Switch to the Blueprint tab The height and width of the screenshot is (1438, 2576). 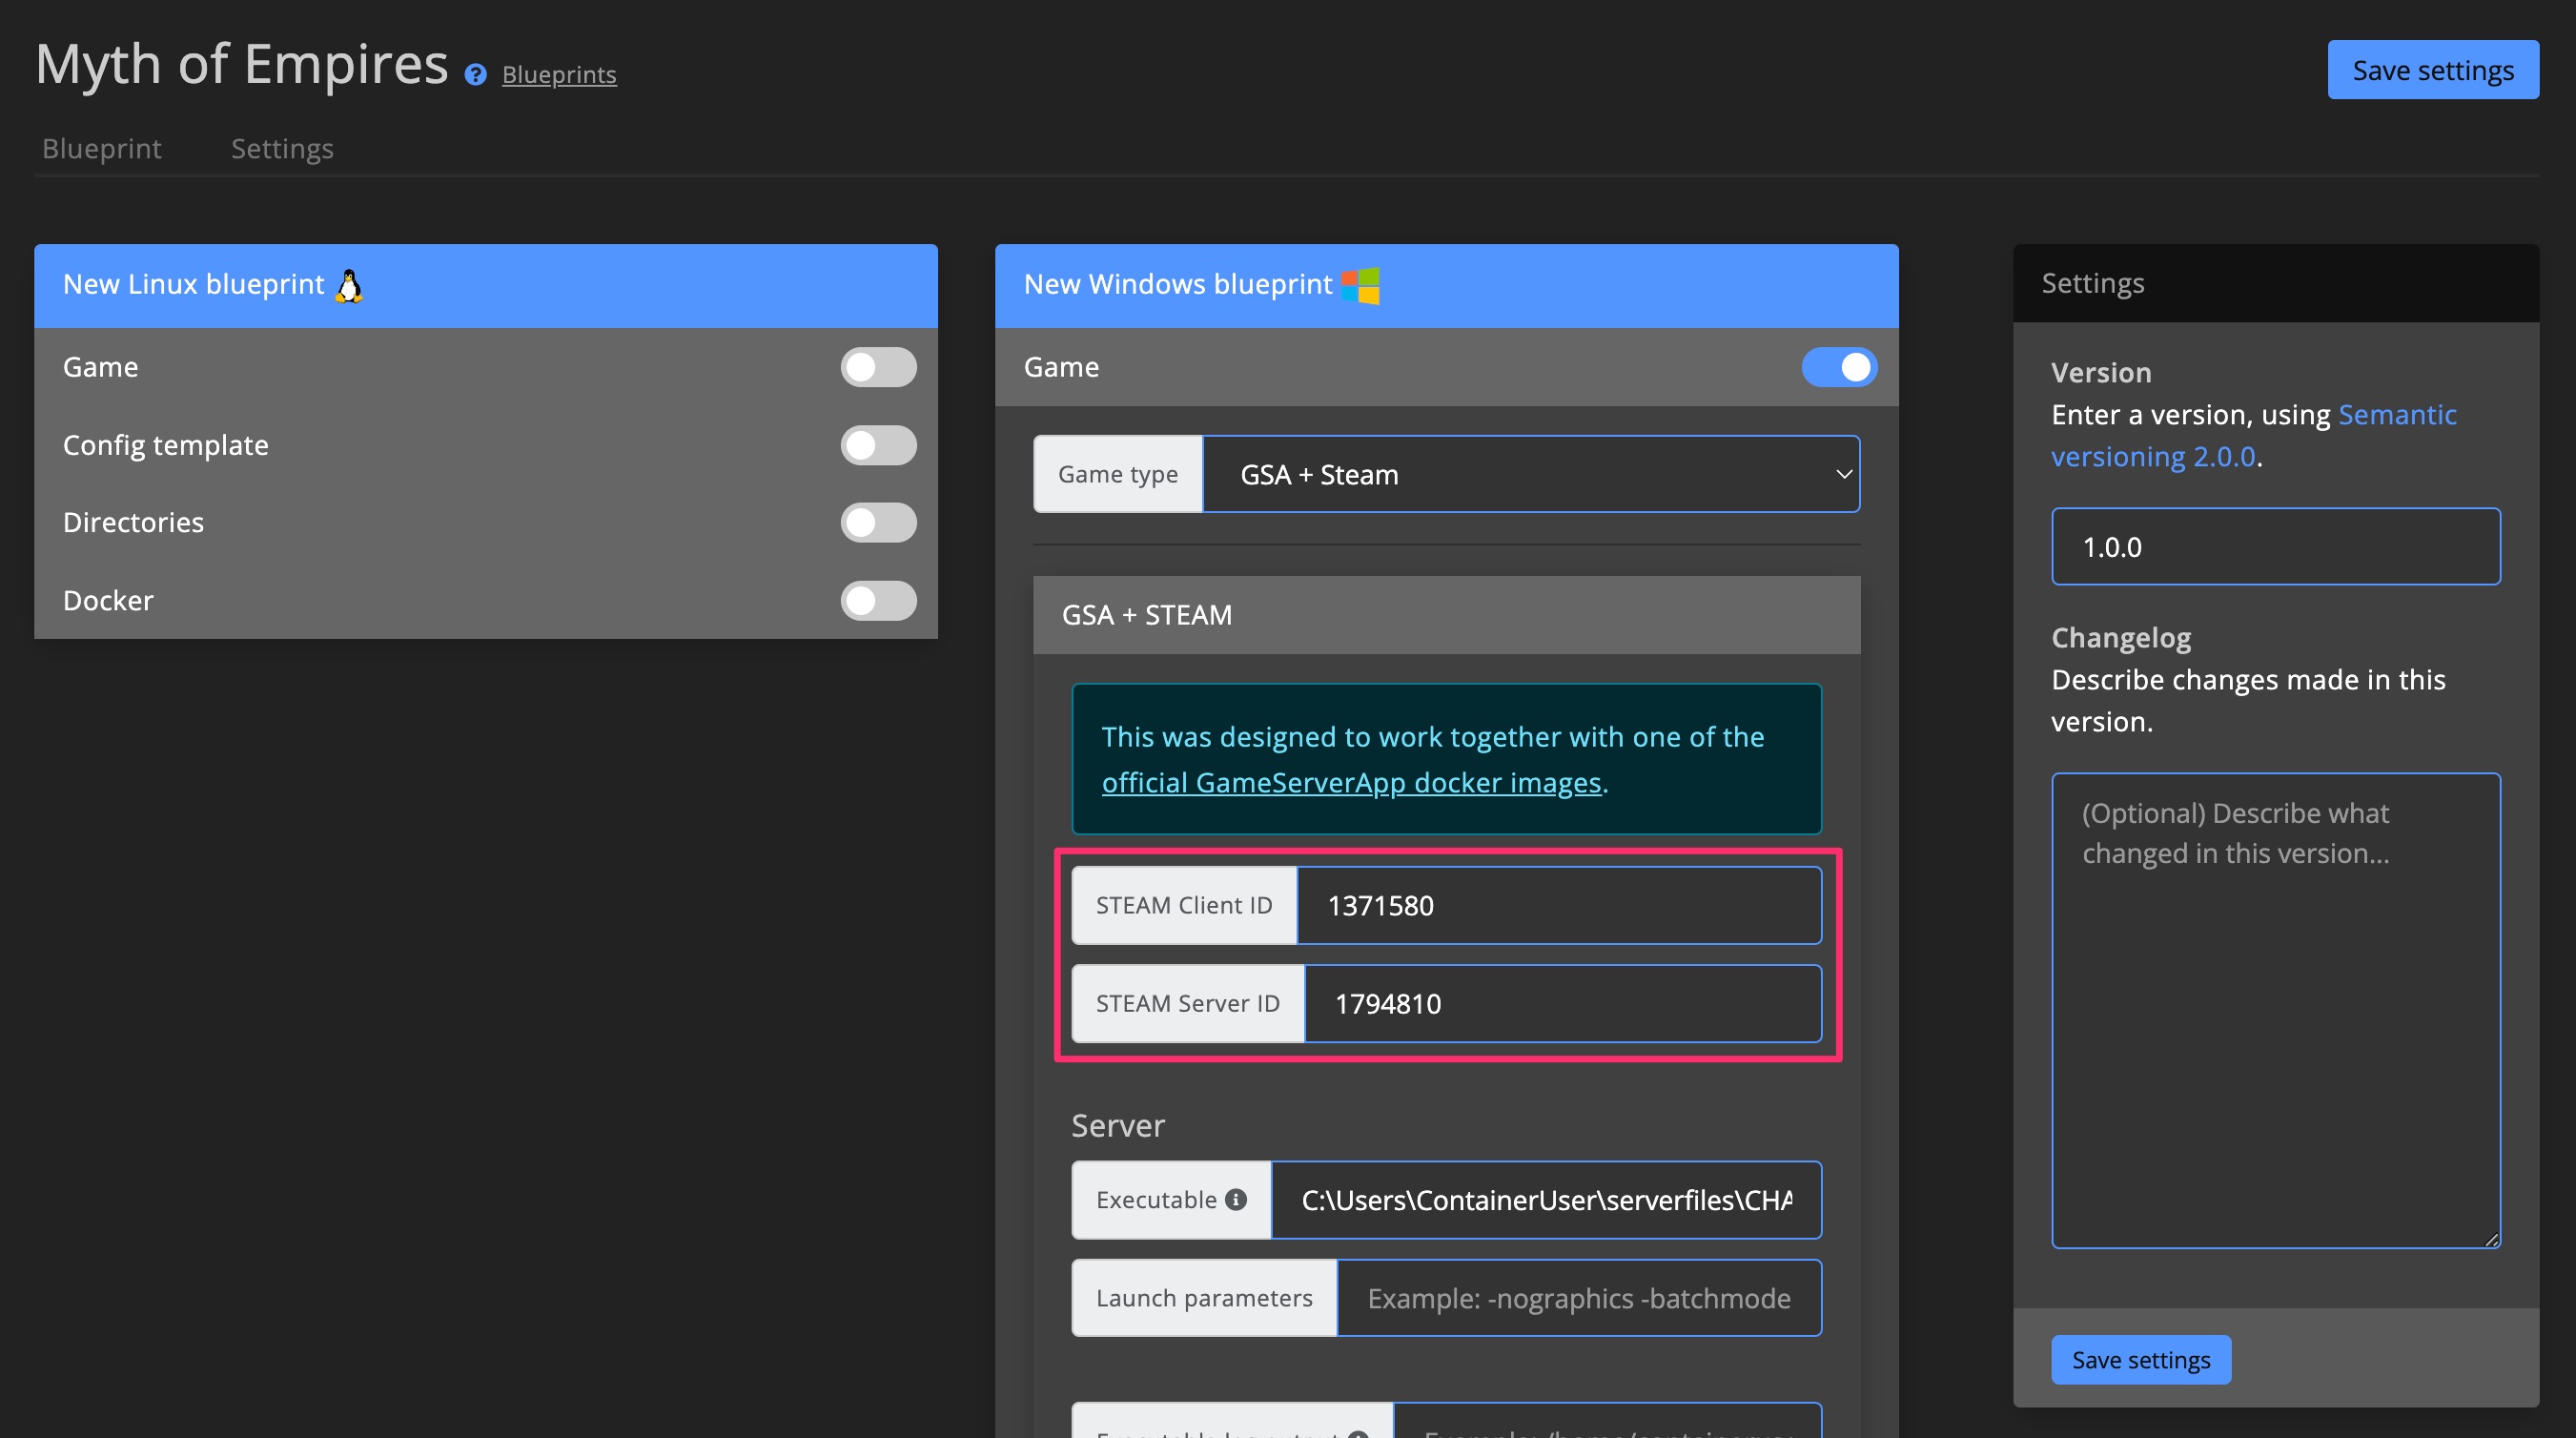(x=101, y=148)
